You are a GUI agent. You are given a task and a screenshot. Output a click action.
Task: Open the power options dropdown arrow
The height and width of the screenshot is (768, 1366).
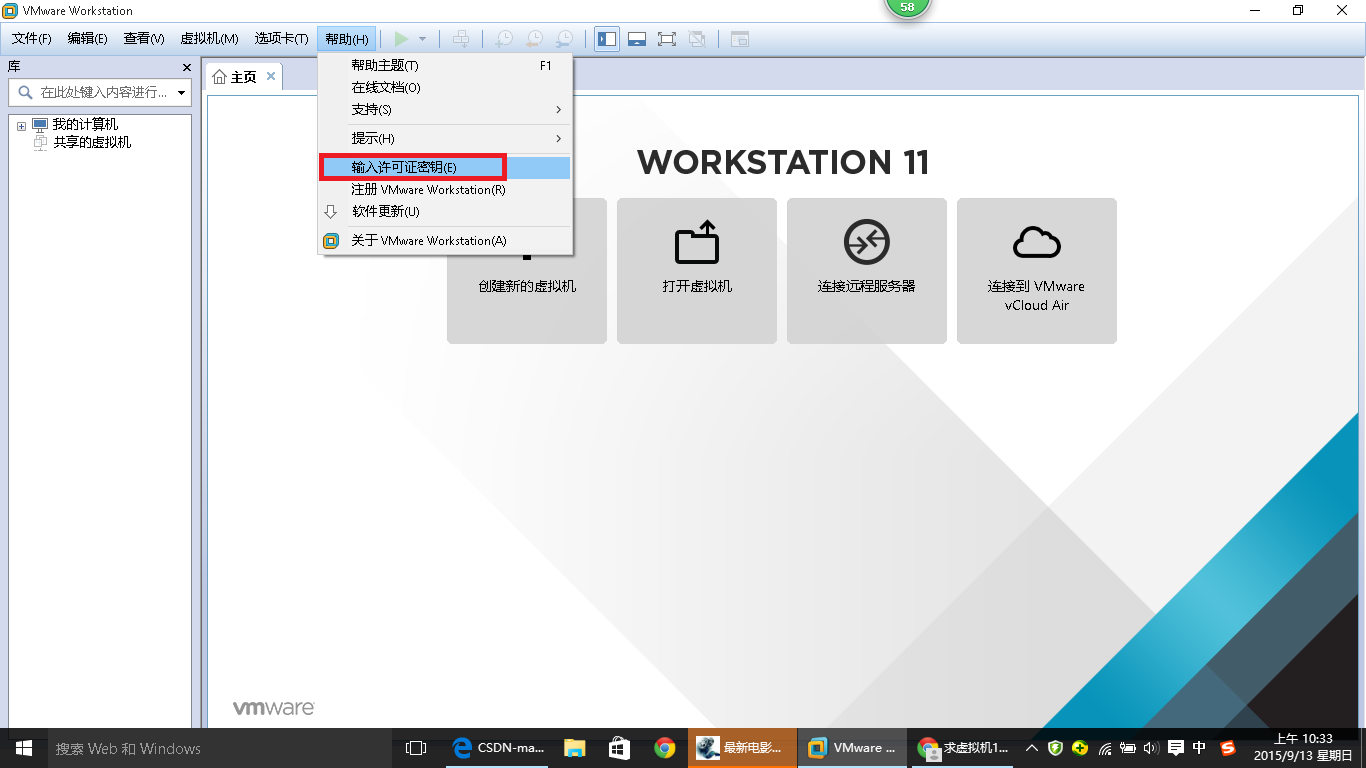[x=422, y=39]
